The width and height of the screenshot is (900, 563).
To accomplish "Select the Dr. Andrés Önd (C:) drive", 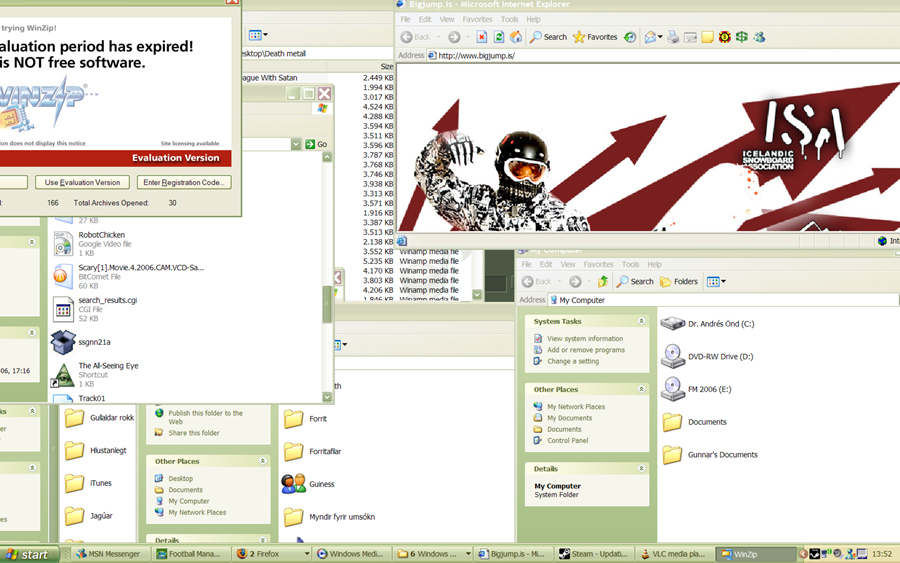I will click(707, 324).
